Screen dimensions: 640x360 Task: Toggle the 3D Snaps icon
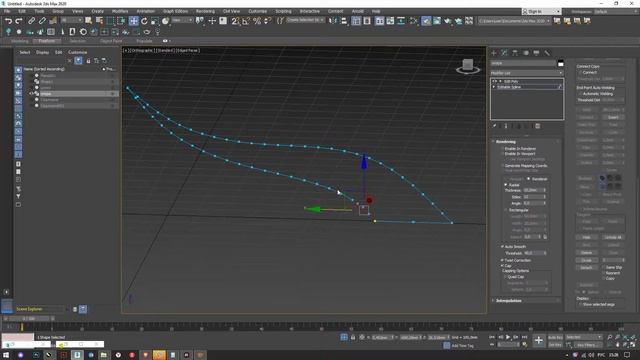236,20
